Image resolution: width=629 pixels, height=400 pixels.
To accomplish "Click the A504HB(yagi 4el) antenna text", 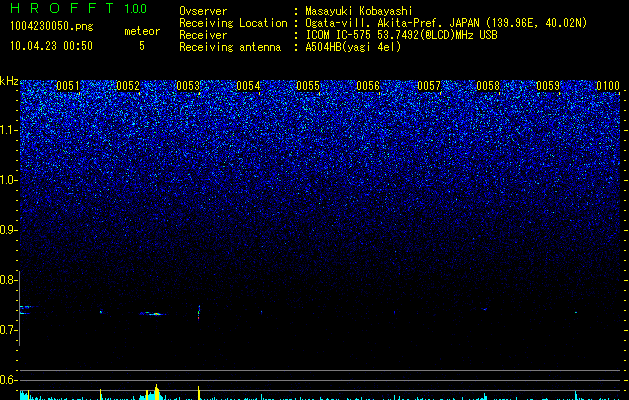I will click(x=353, y=47).
